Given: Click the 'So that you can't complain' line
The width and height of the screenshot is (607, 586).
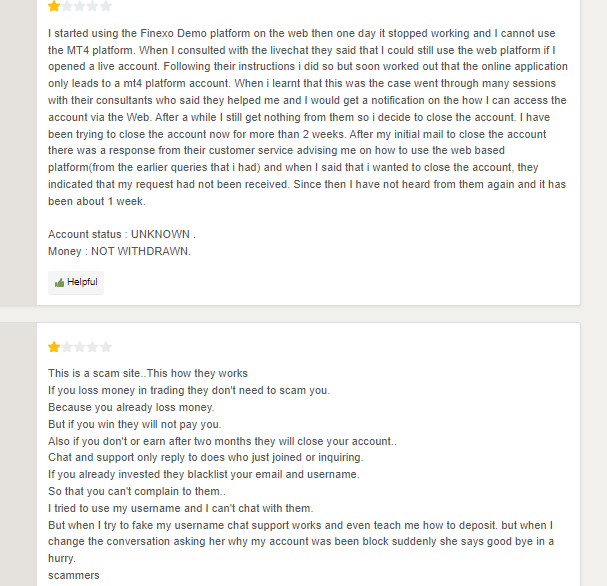Looking at the screenshot, I should pyautogui.click(x=136, y=491).
